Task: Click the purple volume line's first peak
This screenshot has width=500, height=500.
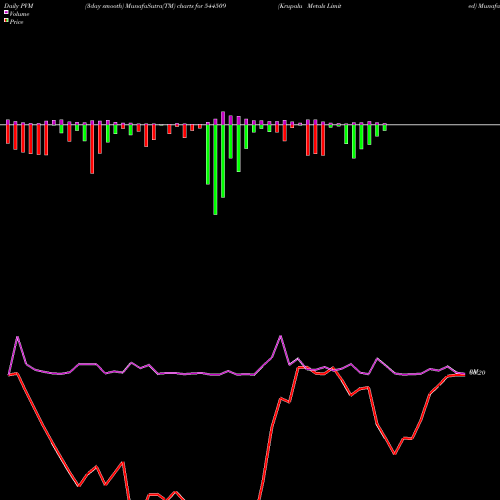Action: [17, 337]
